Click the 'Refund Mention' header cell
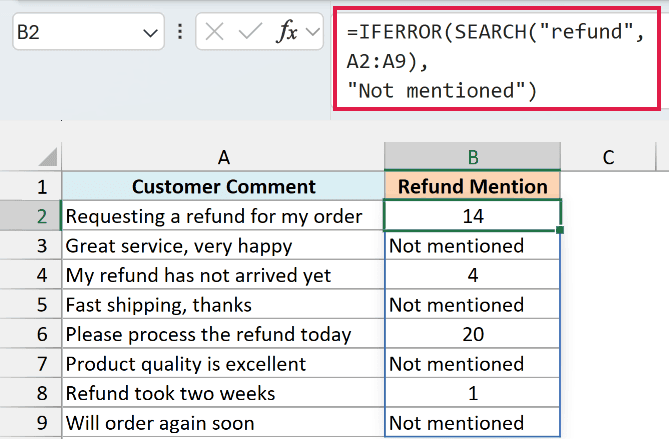 472,186
